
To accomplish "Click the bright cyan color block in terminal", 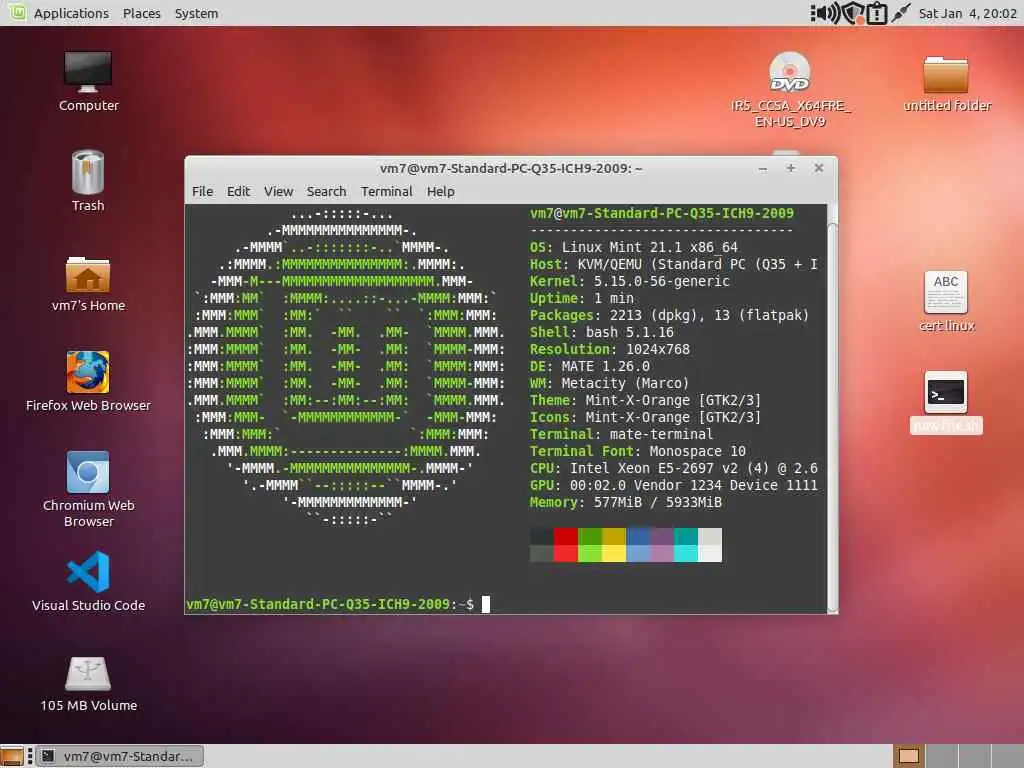I will click(686, 553).
